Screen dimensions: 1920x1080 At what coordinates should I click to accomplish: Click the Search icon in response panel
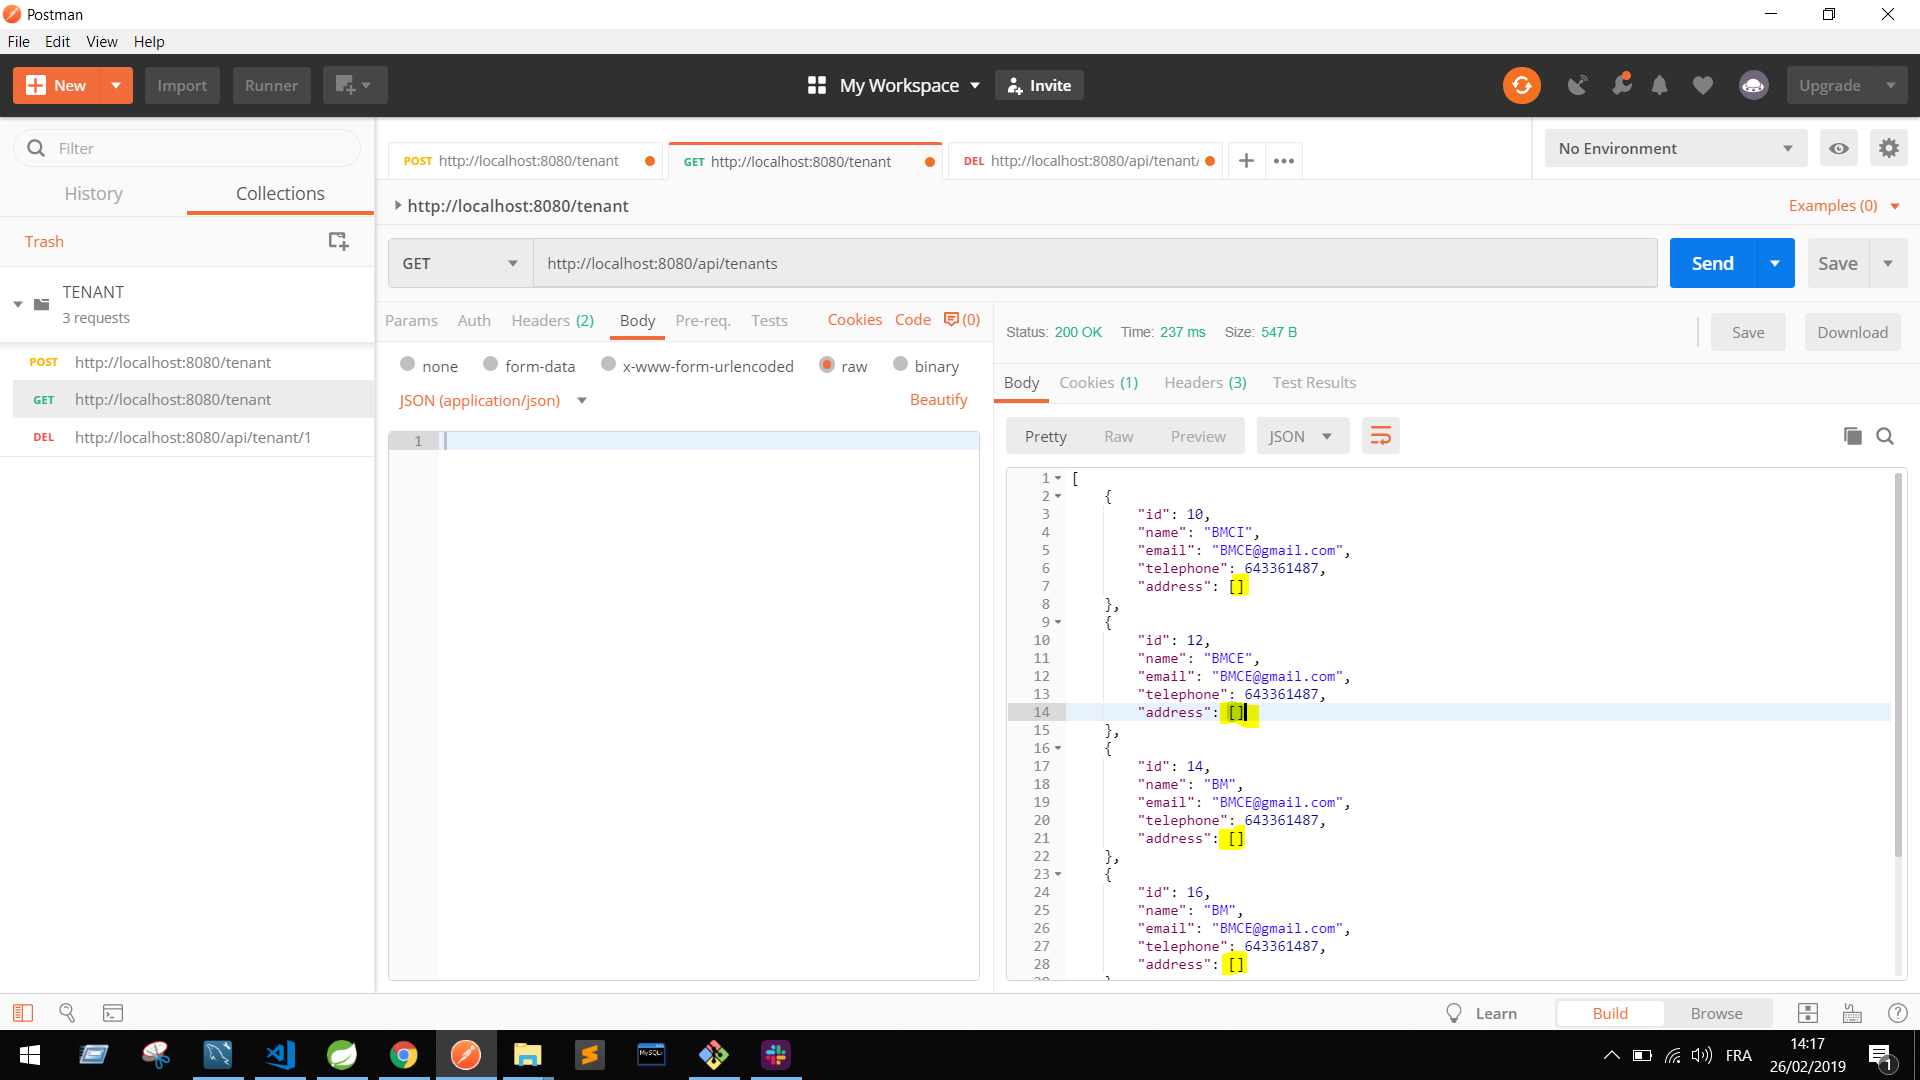(1888, 436)
